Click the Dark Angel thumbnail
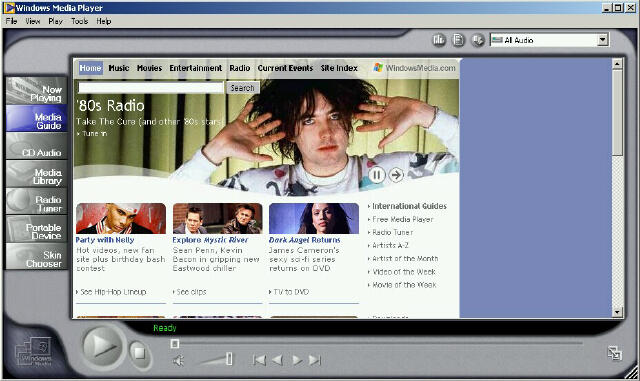The height and width of the screenshot is (381, 640). 314,218
